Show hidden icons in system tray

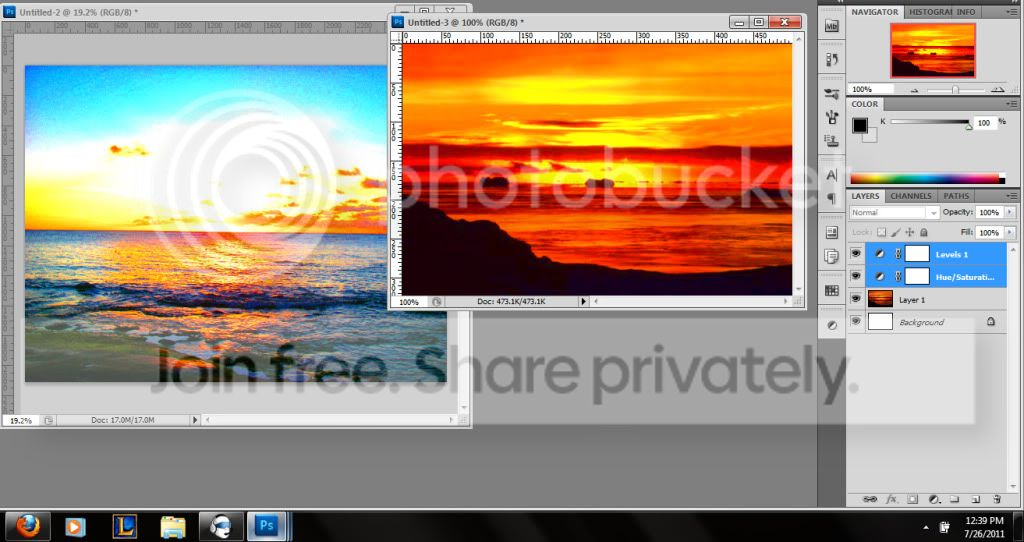click(925, 527)
